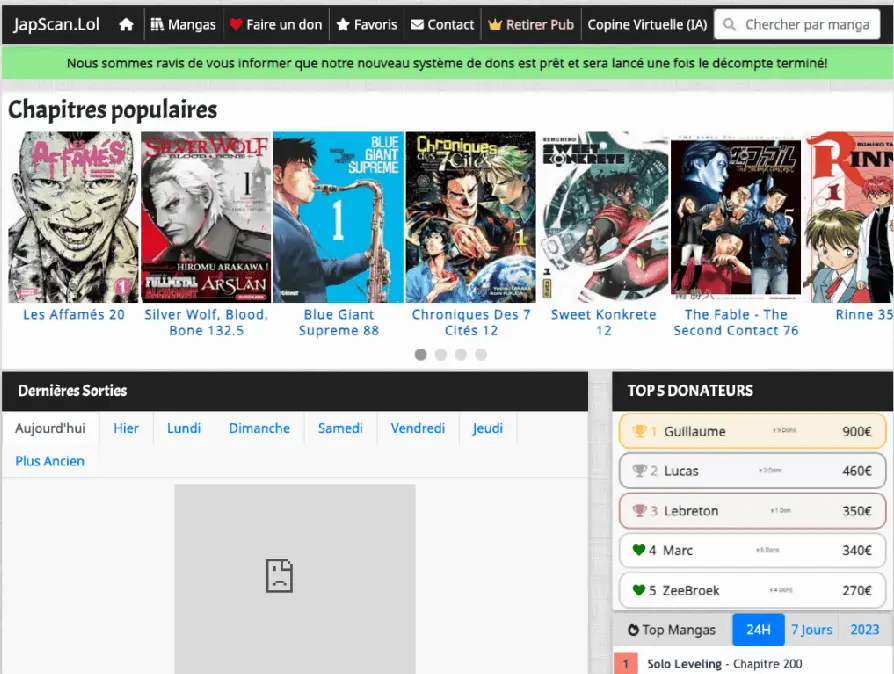This screenshot has height=674, width=894.
Task: Open Favoris with the star icon
Action: click(367, 24)
